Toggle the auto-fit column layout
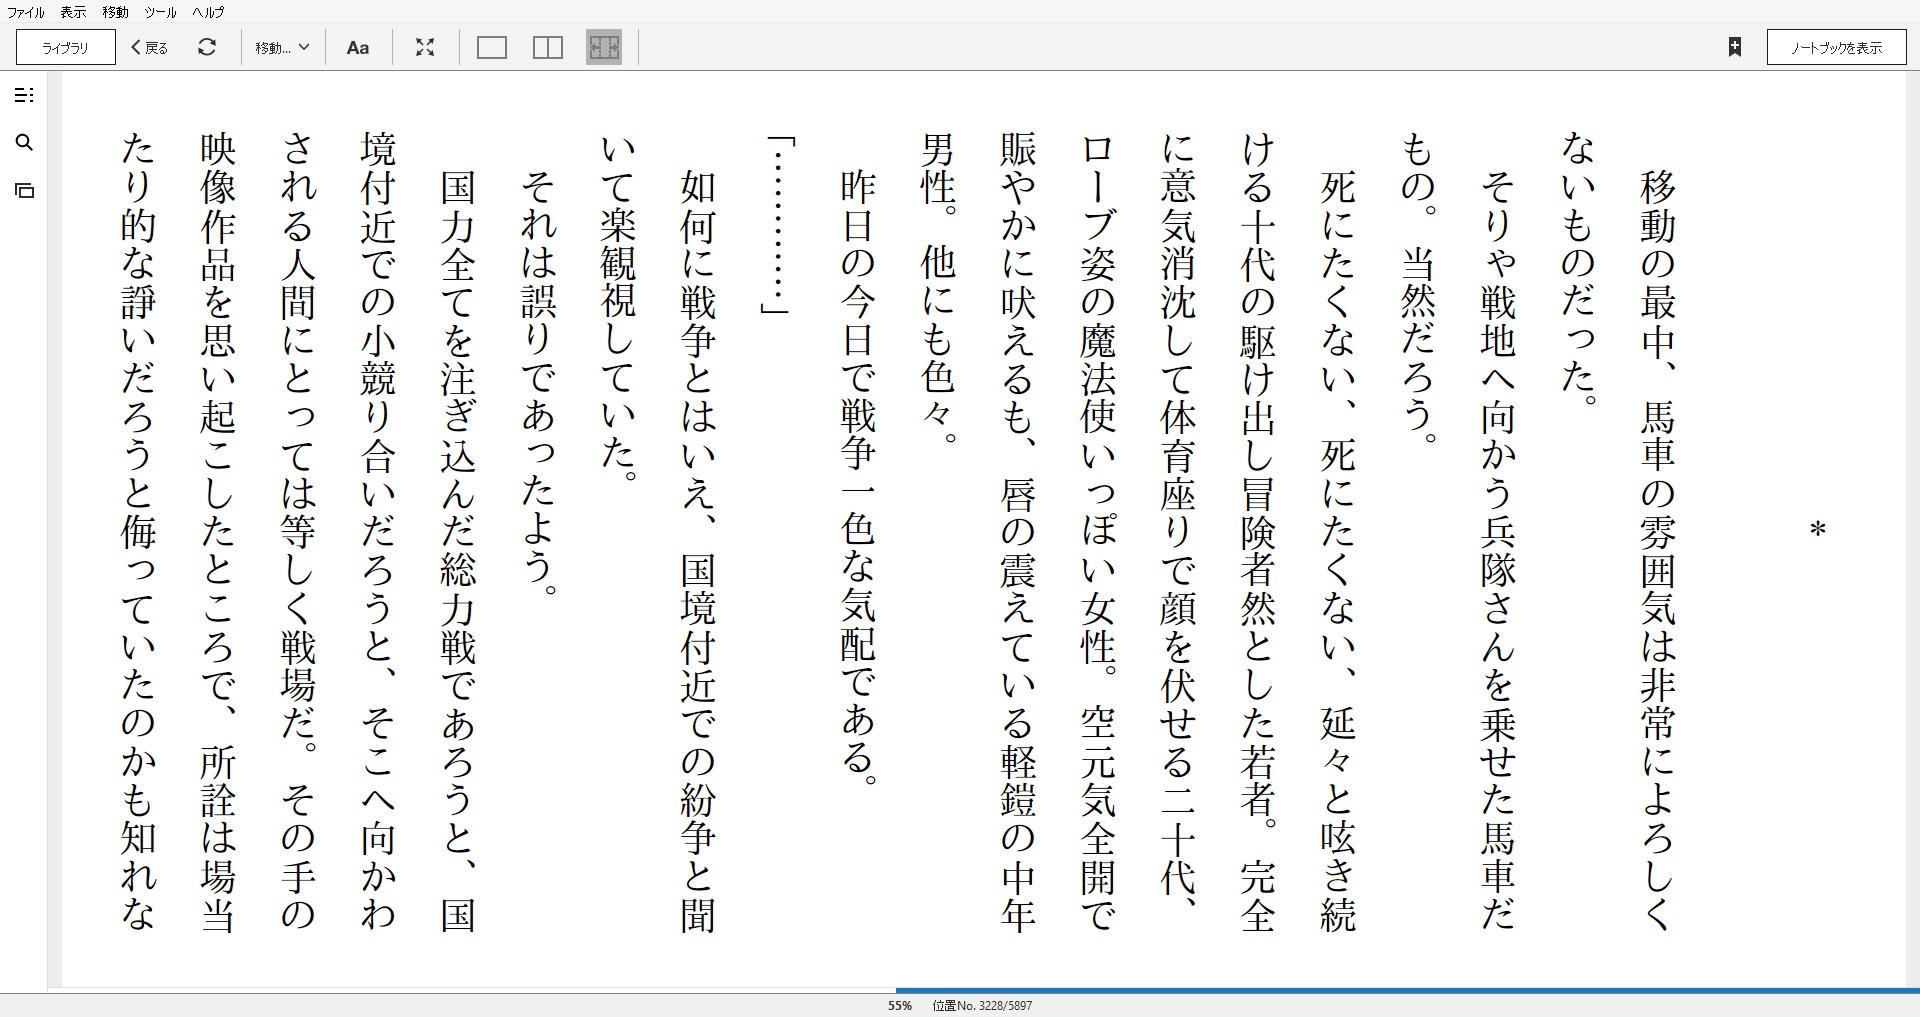The width and height of the screenshot is (1920, 1017). pos(604,47)
